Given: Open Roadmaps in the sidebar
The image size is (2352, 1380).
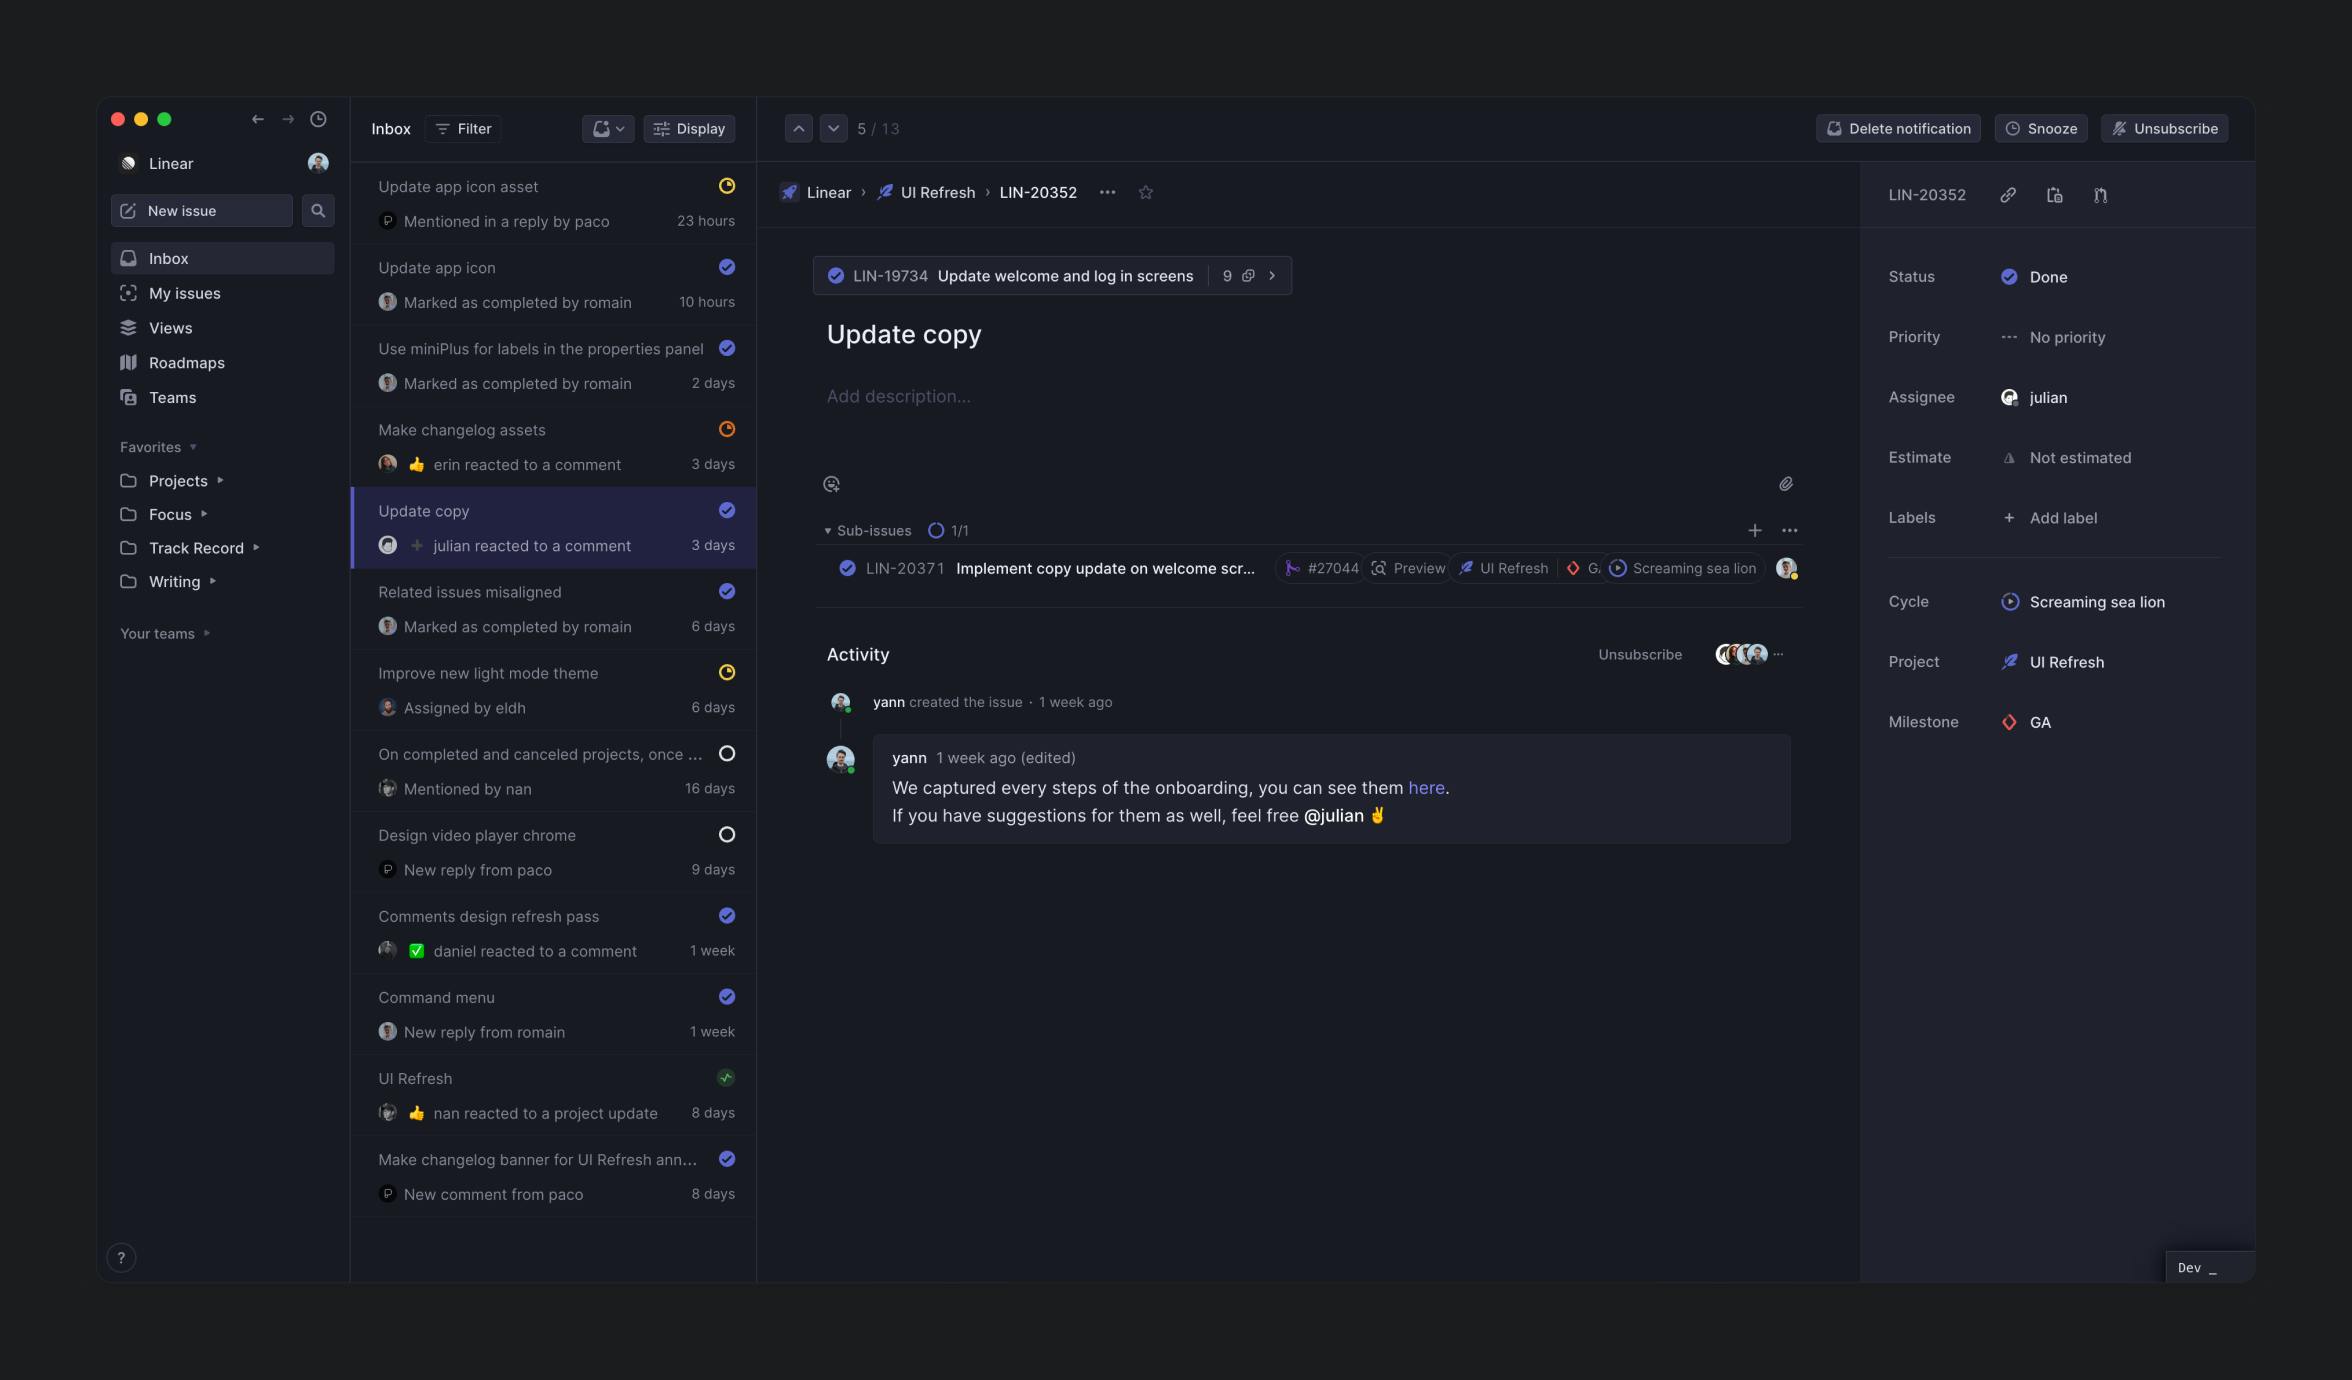Looking at the screenshot, I should (222, 362).
